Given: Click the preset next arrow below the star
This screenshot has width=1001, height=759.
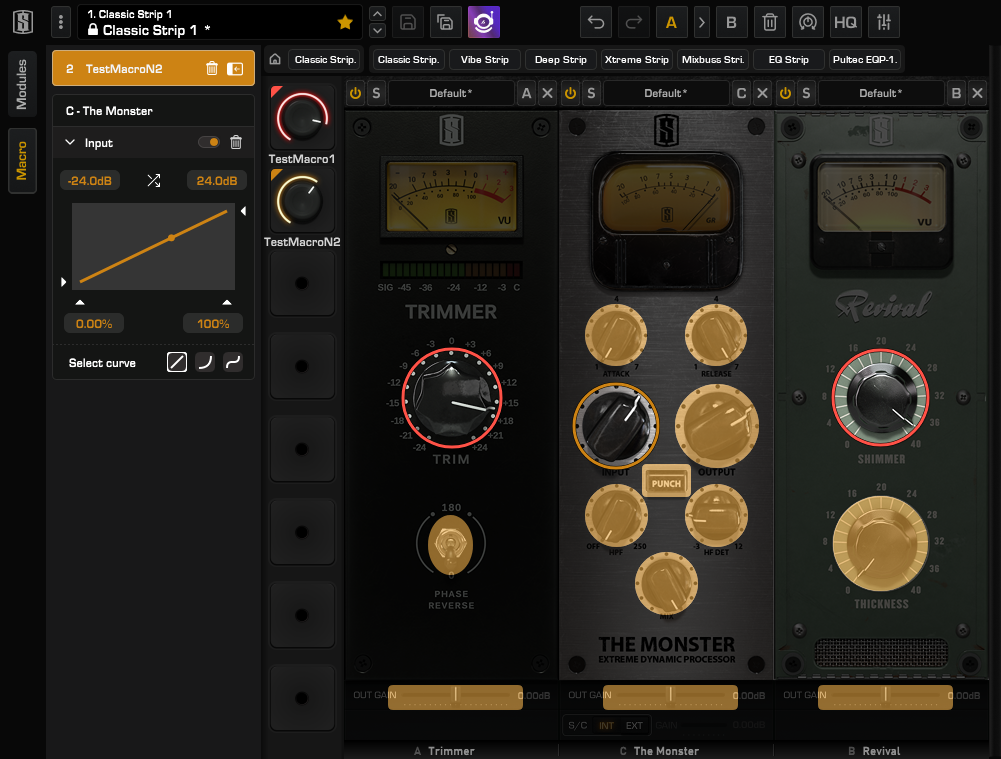Looking at the screenshot, I should (x=376, y=29).
